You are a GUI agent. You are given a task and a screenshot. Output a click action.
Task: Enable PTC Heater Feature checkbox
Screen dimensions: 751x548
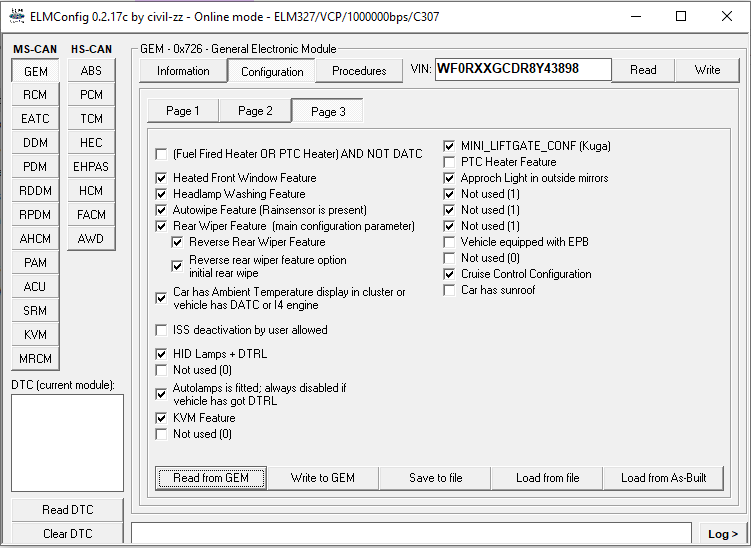point(450,162)
